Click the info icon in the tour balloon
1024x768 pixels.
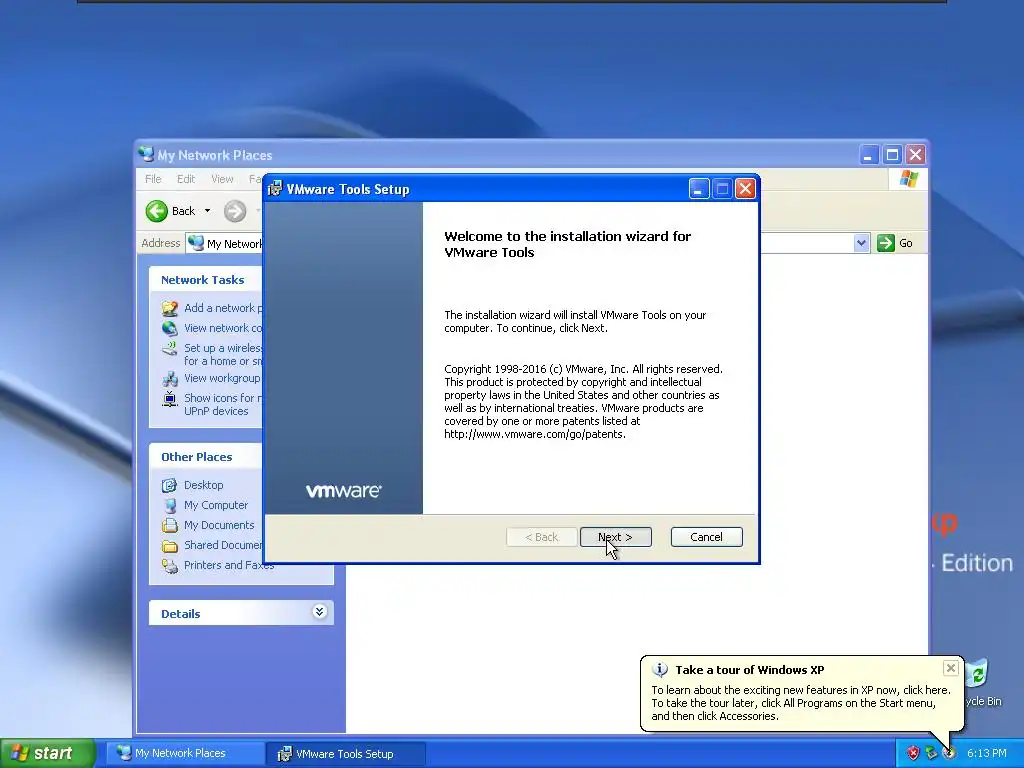660,669
